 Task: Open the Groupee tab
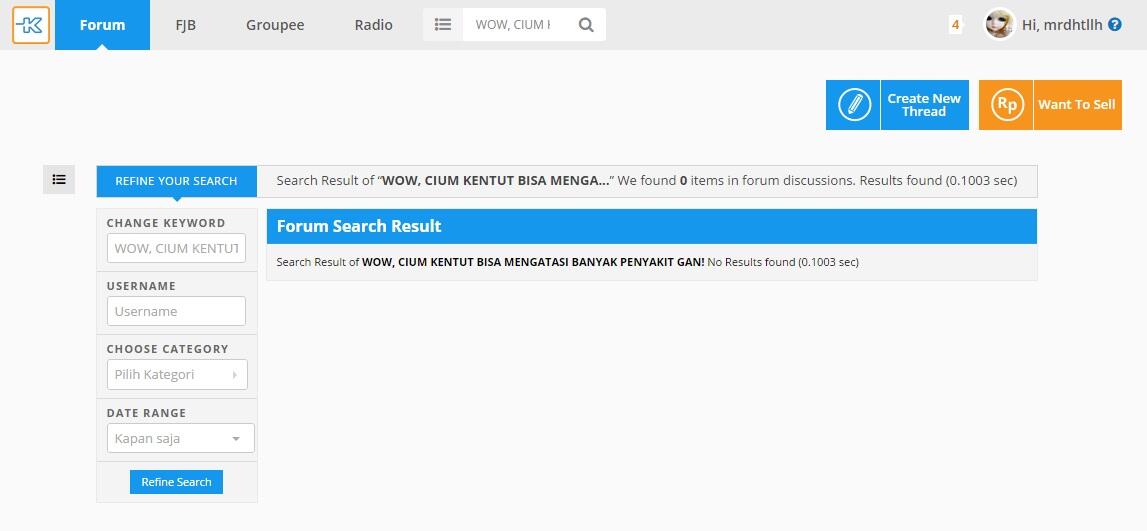275,25
